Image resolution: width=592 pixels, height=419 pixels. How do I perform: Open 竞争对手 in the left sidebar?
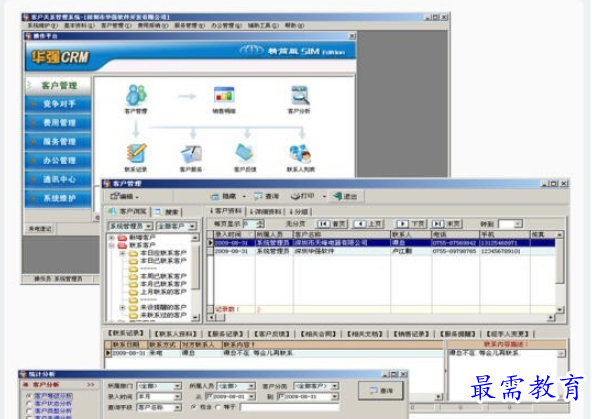click(58, 104)
